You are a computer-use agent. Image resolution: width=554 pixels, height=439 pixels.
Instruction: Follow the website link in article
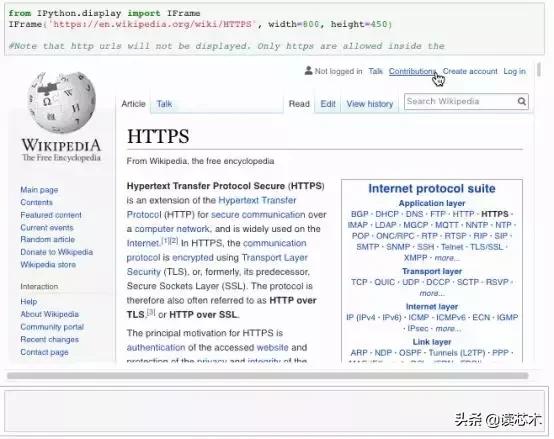coord(272,348)
